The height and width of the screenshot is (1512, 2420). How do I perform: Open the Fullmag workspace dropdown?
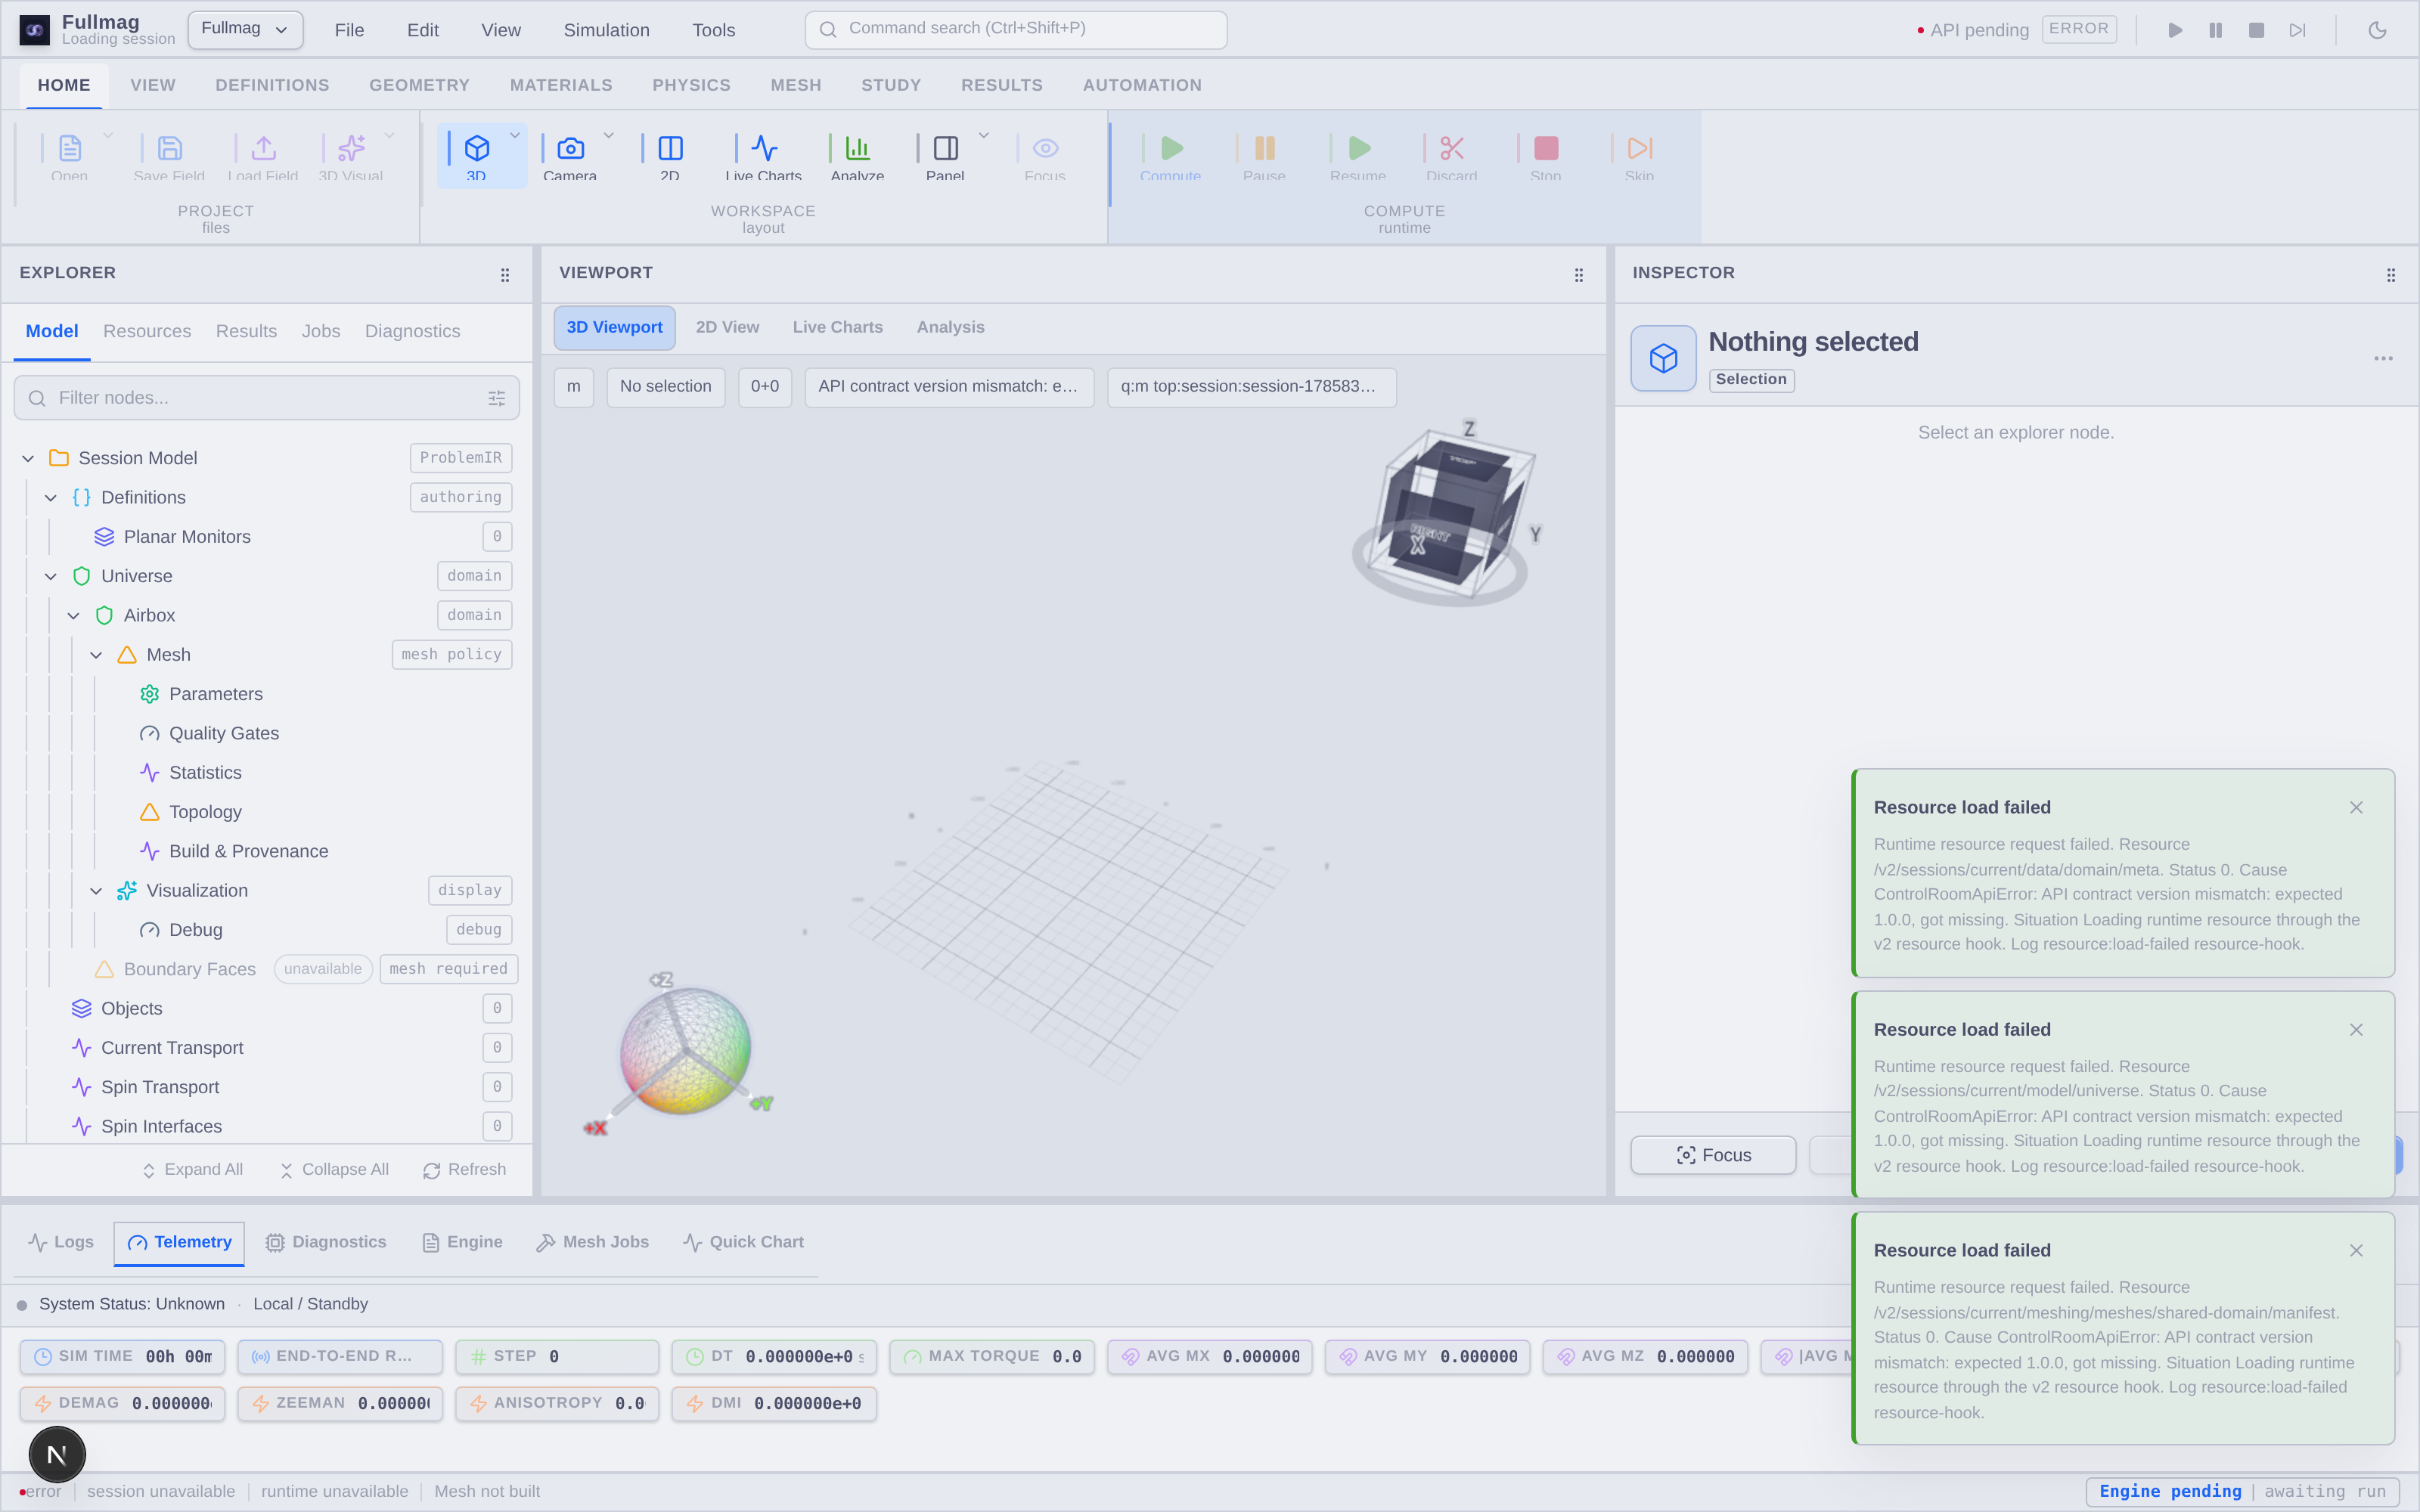tap(245, 29)
